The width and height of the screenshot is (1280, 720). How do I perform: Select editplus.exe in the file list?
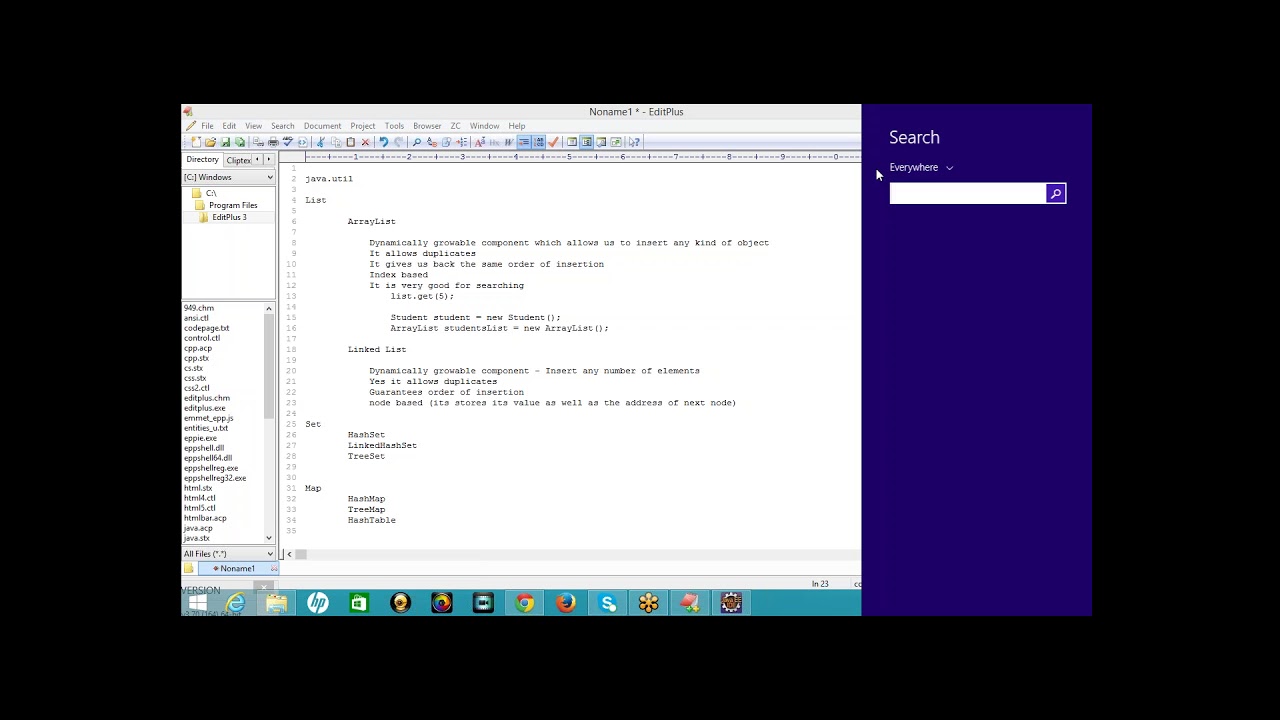[x=204, y=408]
